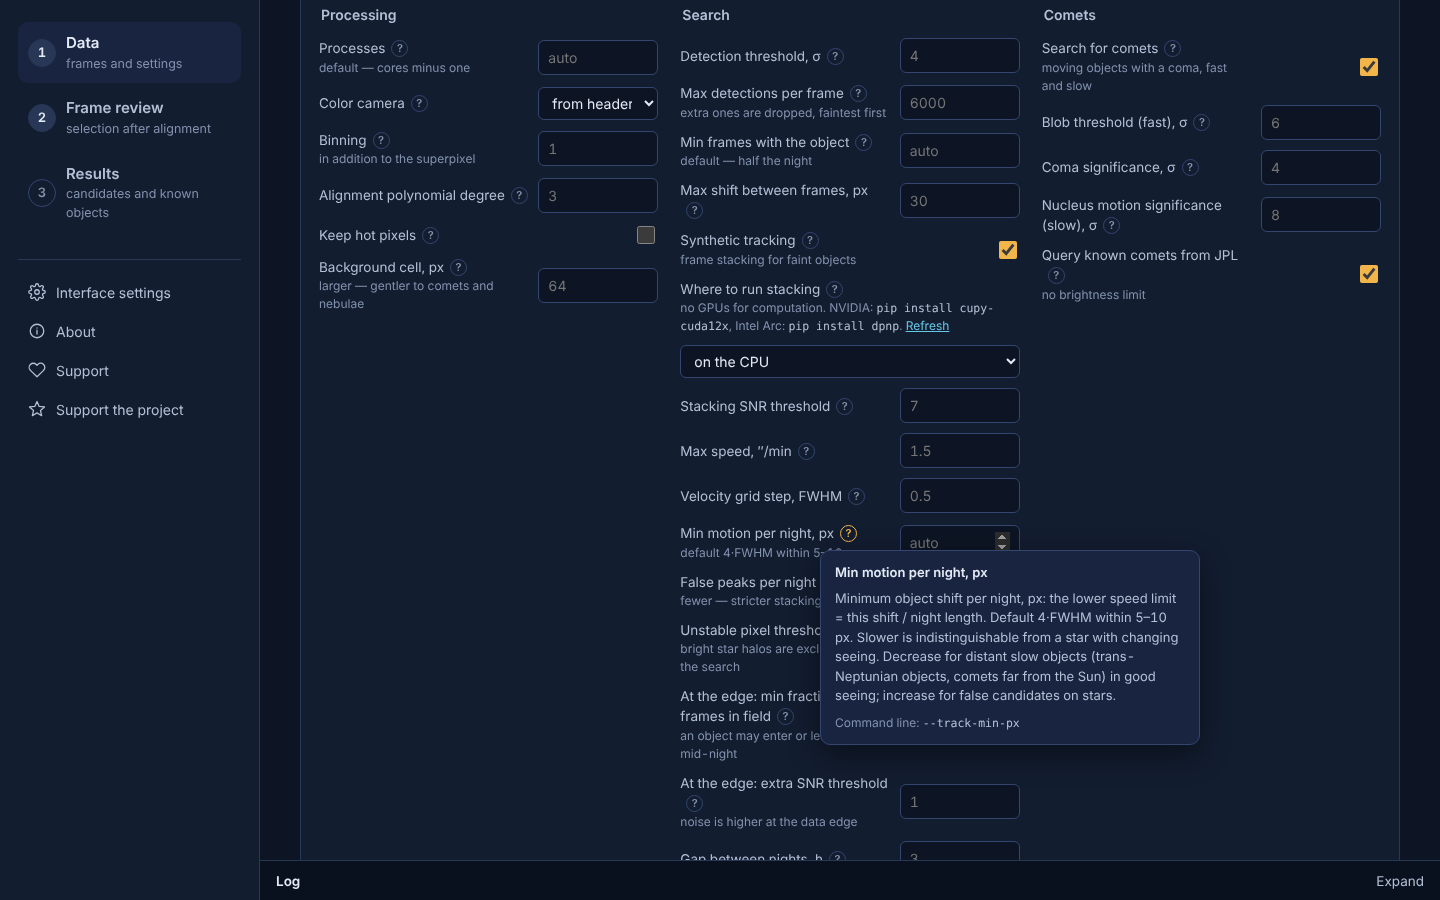This screenshot has width=1440, height=900.
Task: Open Alignment polynomial degree help
Action: pos(520,195)
